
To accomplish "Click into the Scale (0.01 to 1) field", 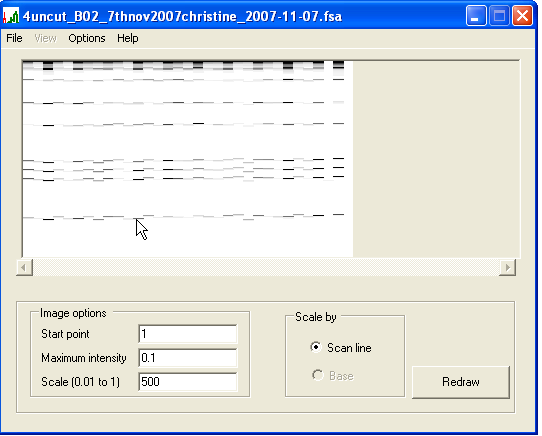I will (188, 381).
